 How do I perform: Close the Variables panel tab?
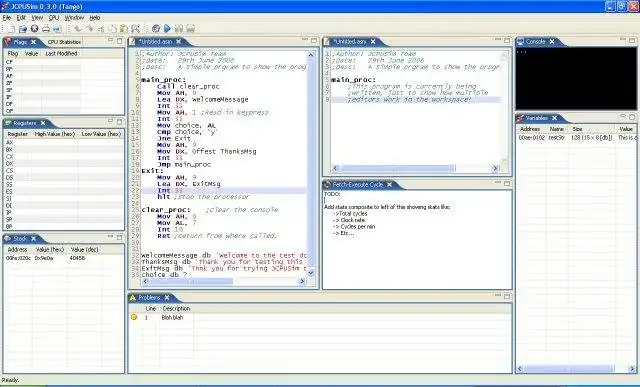click(x=555, y=118)
